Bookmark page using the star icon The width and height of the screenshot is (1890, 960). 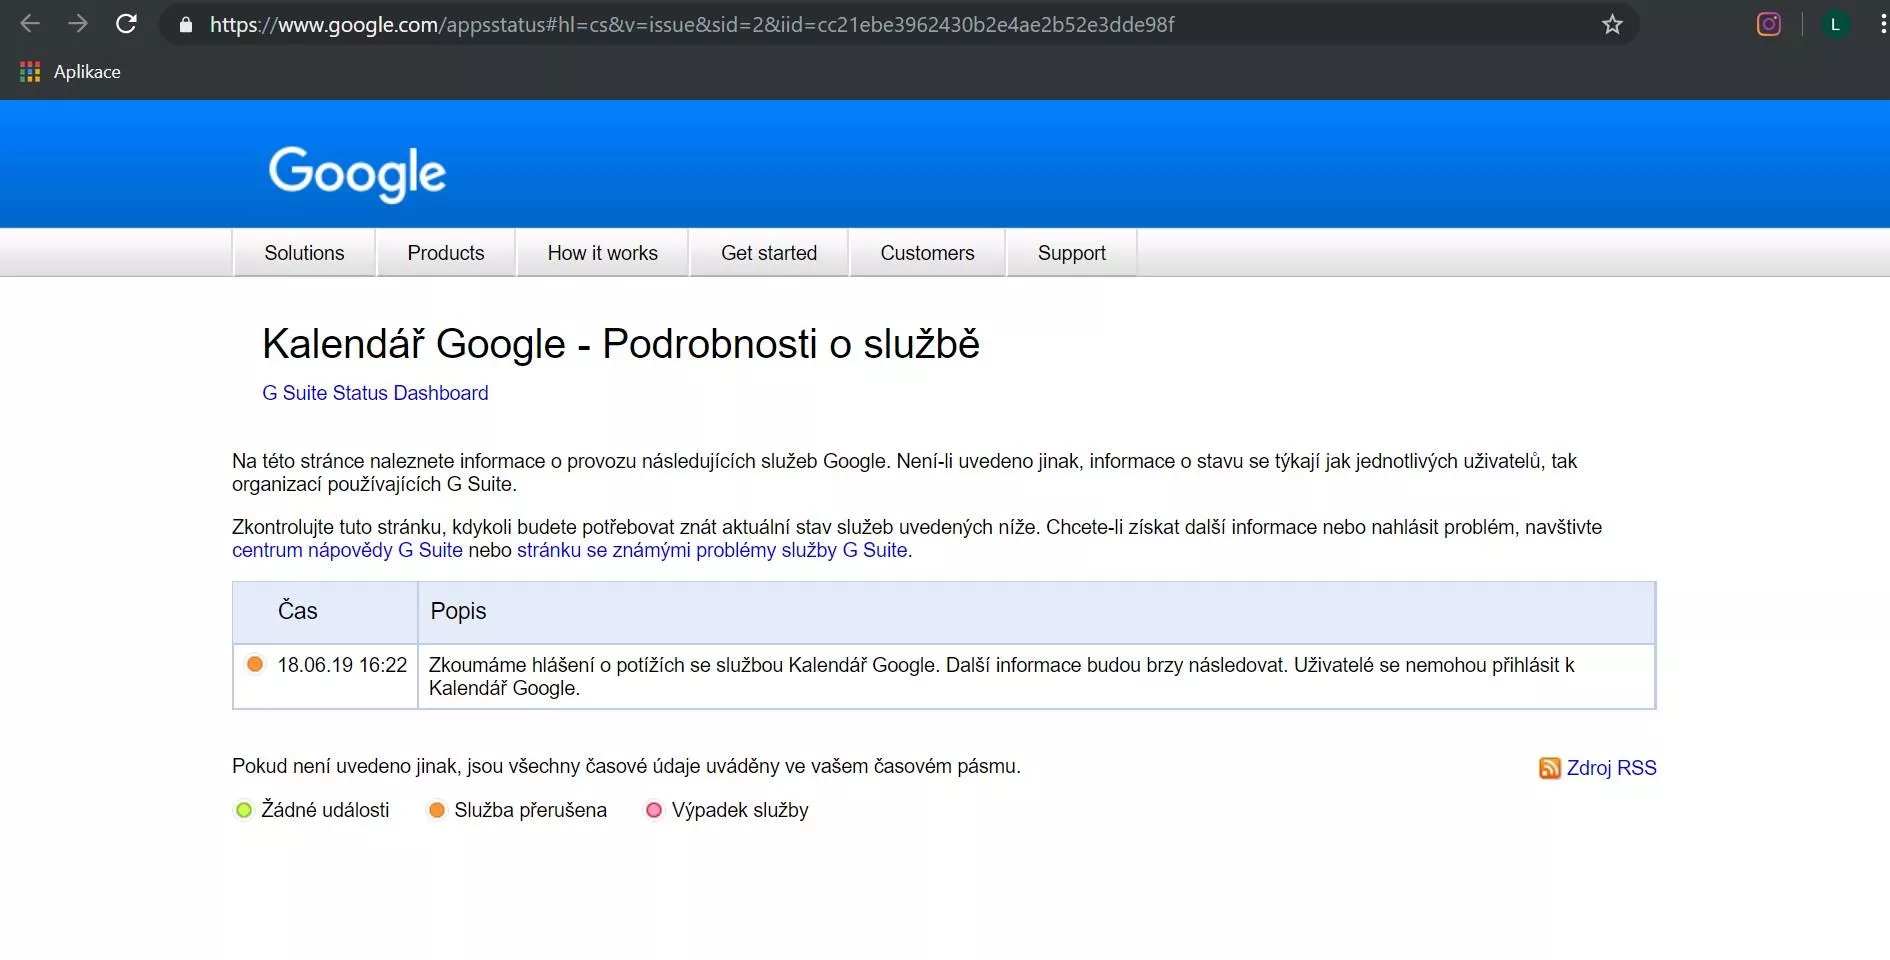click(1612, 25)
